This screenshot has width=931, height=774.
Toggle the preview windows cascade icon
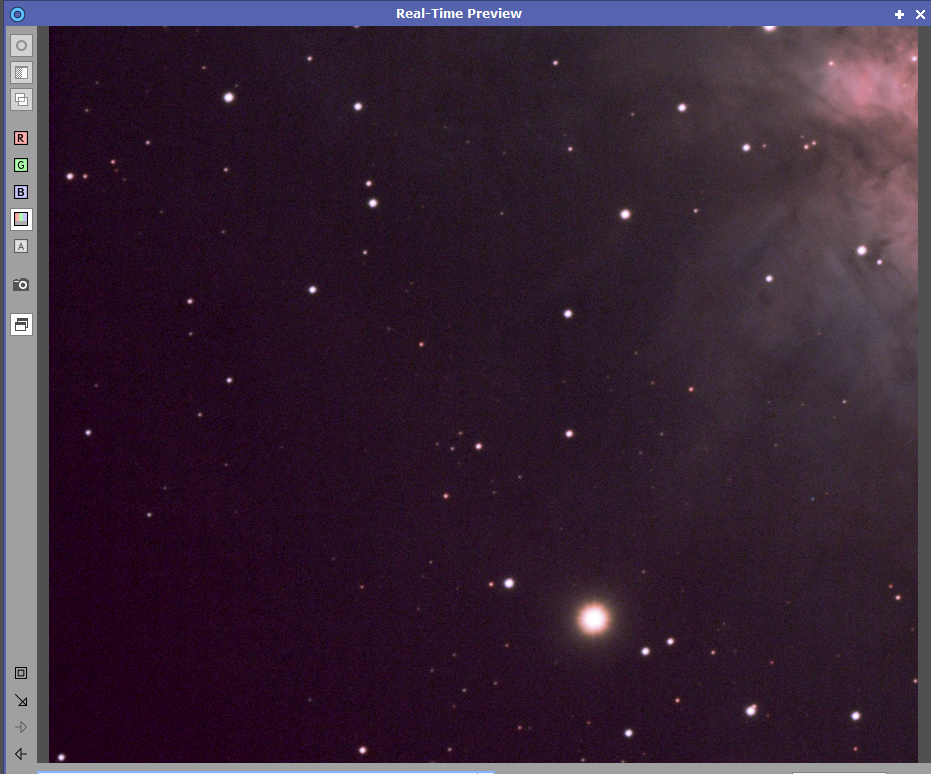click(x=21, y=325)
